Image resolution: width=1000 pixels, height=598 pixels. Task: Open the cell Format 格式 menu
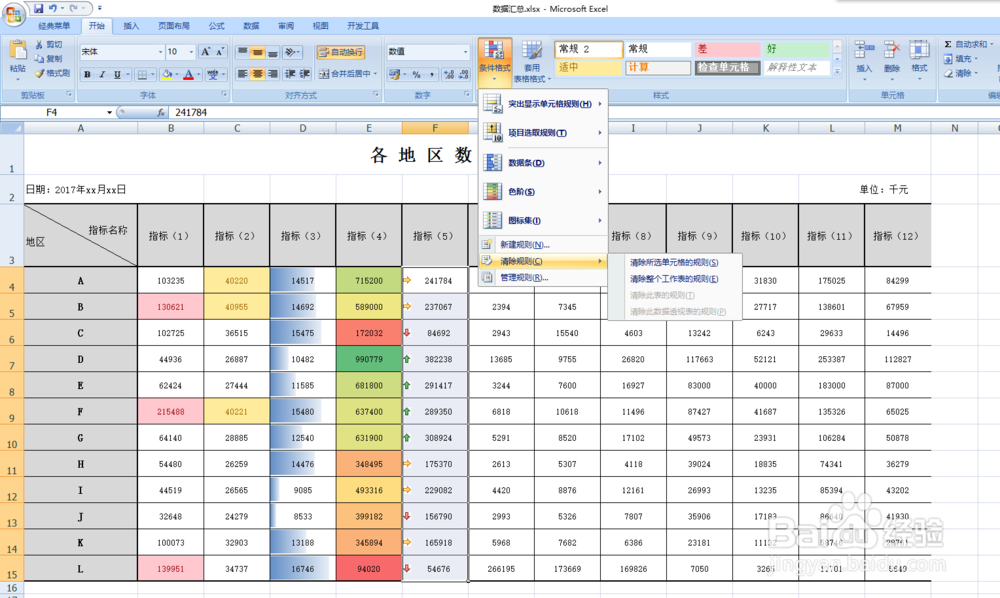(x=919, y=59)
